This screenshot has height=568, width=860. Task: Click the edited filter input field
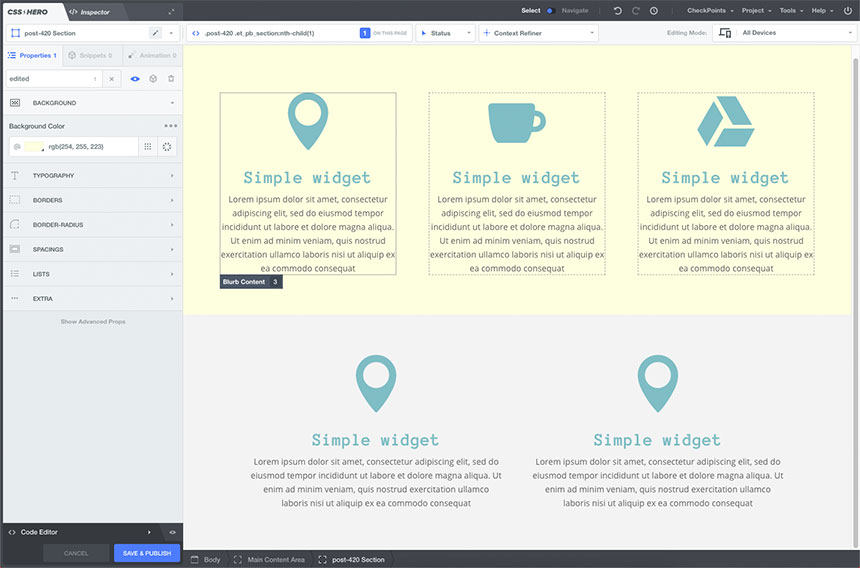(x=52, y=79)
